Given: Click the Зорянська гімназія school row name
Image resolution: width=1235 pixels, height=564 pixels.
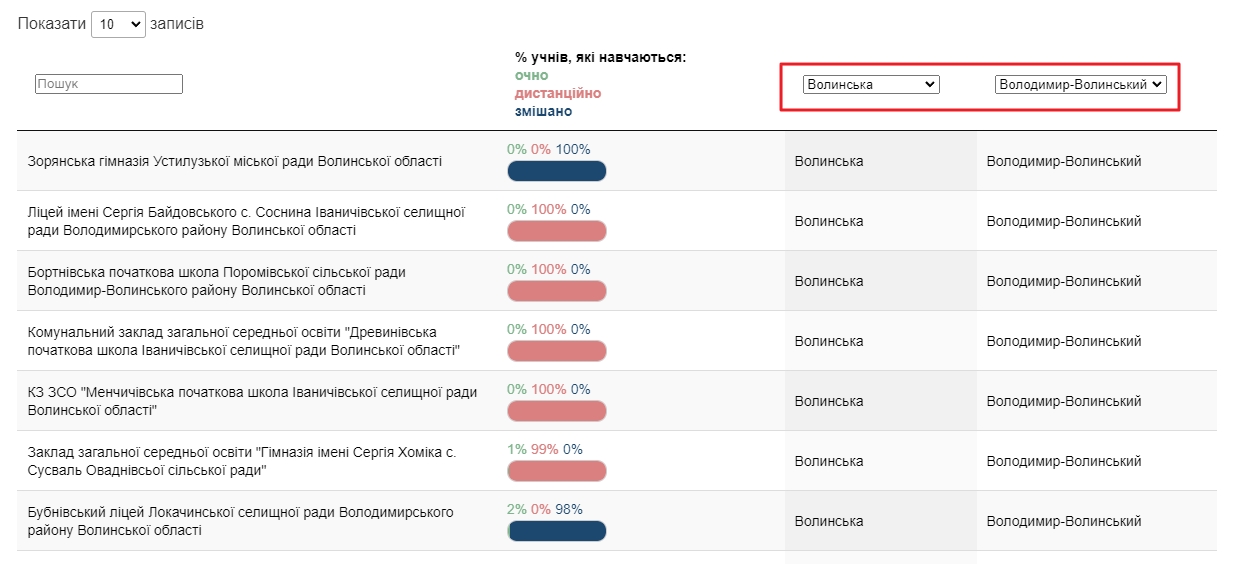Looking at the screenshot, I should point(235,161).
